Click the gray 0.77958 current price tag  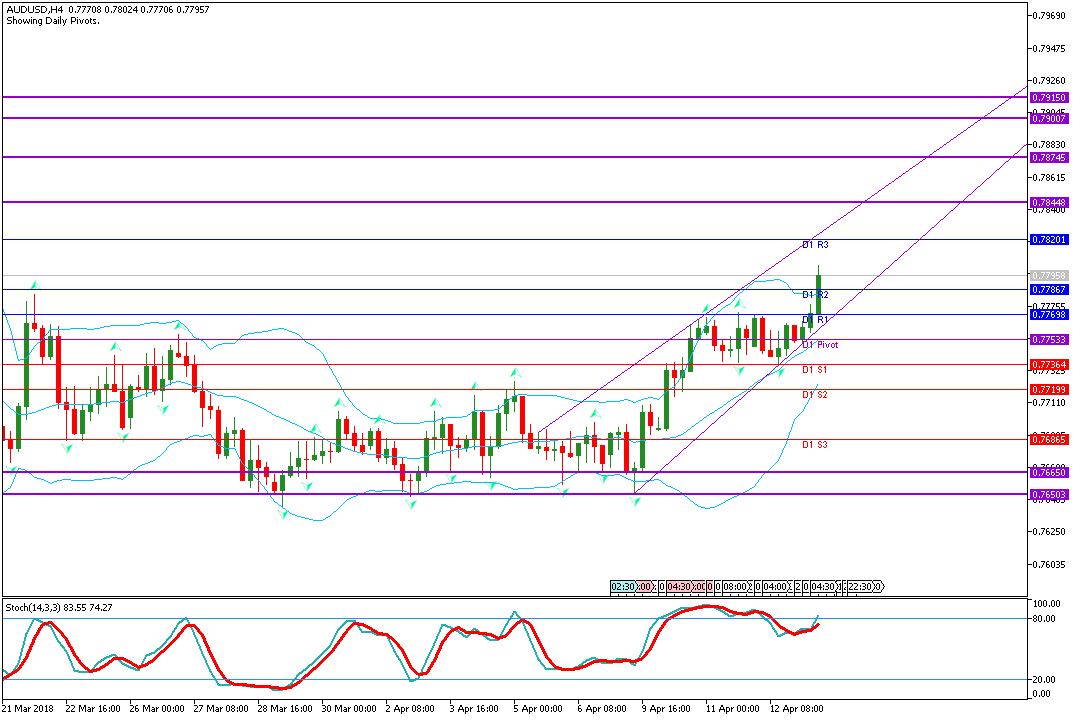tap(1049, 275)
